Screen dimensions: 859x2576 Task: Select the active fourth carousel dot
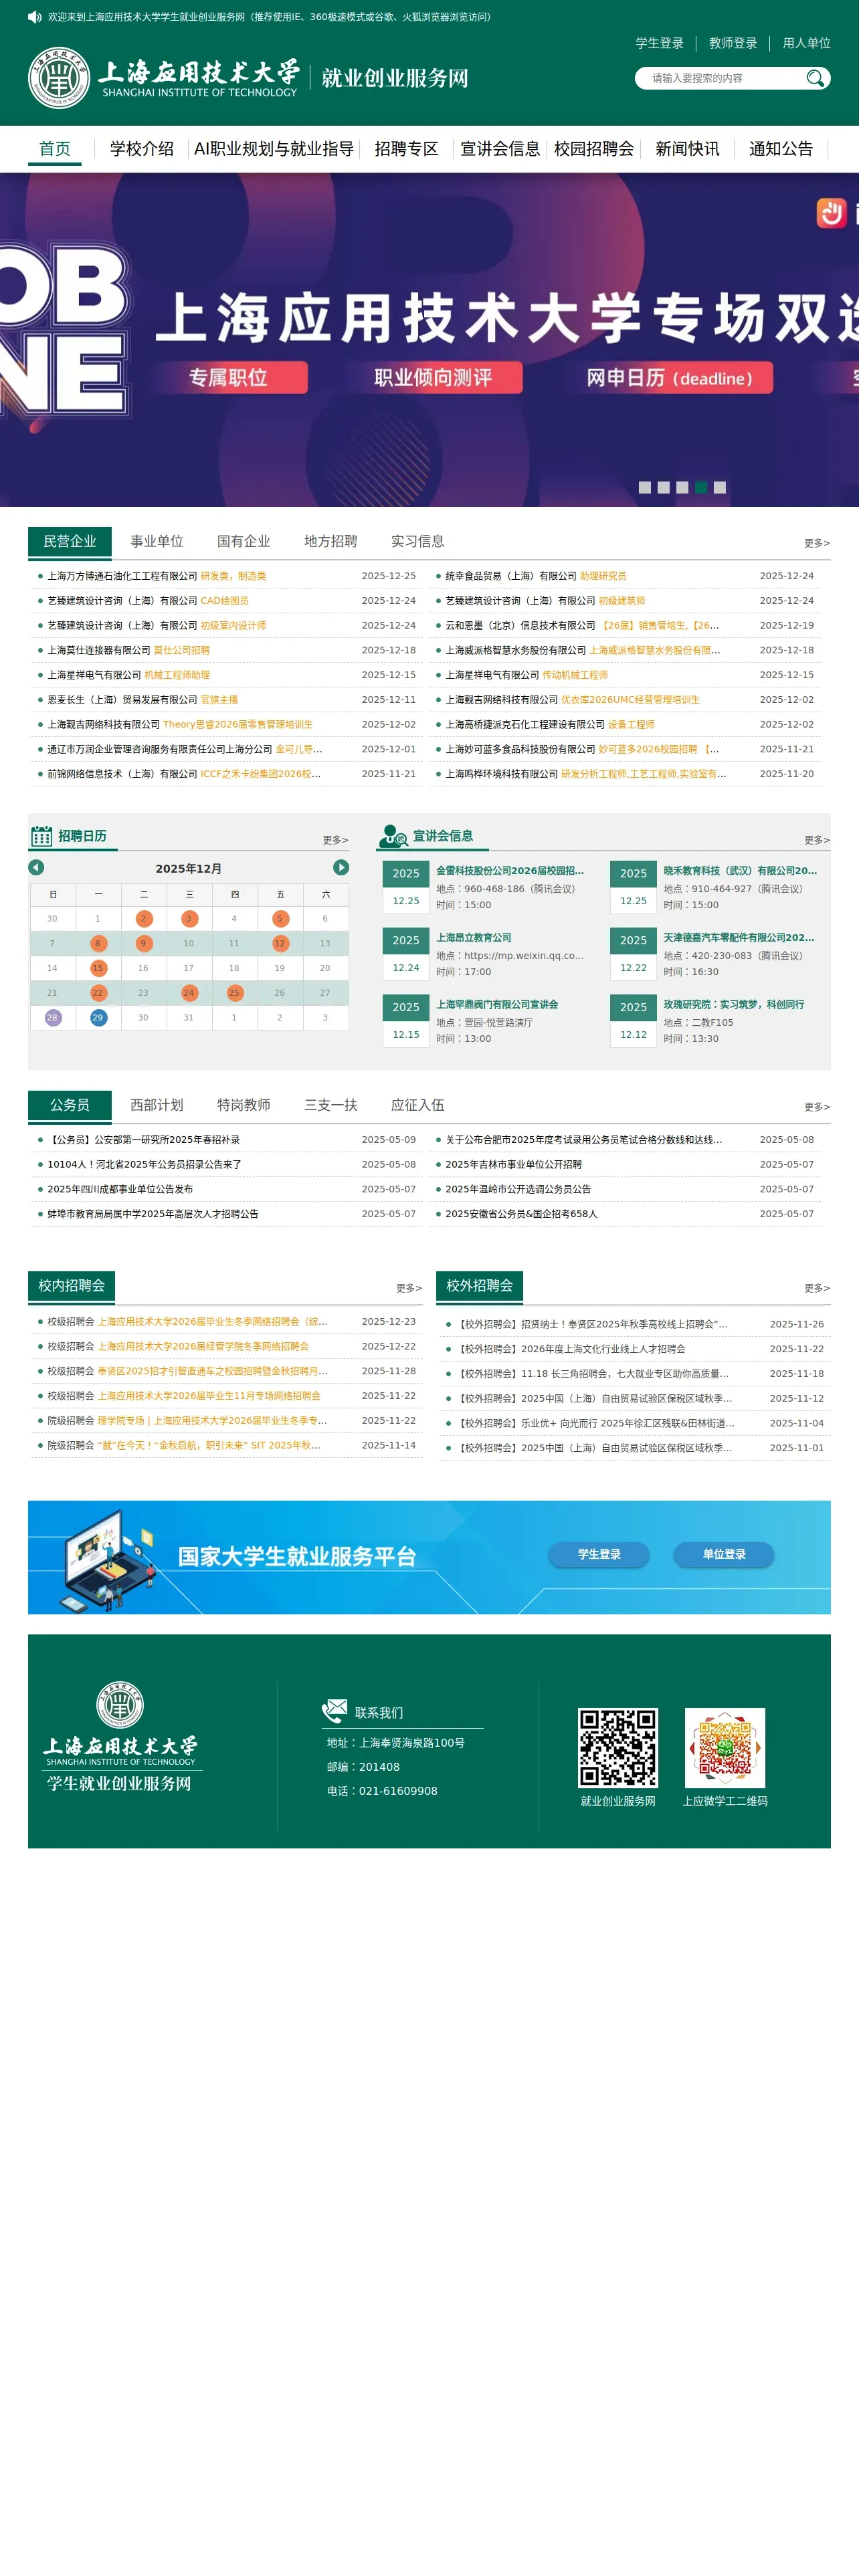[701, 487]
